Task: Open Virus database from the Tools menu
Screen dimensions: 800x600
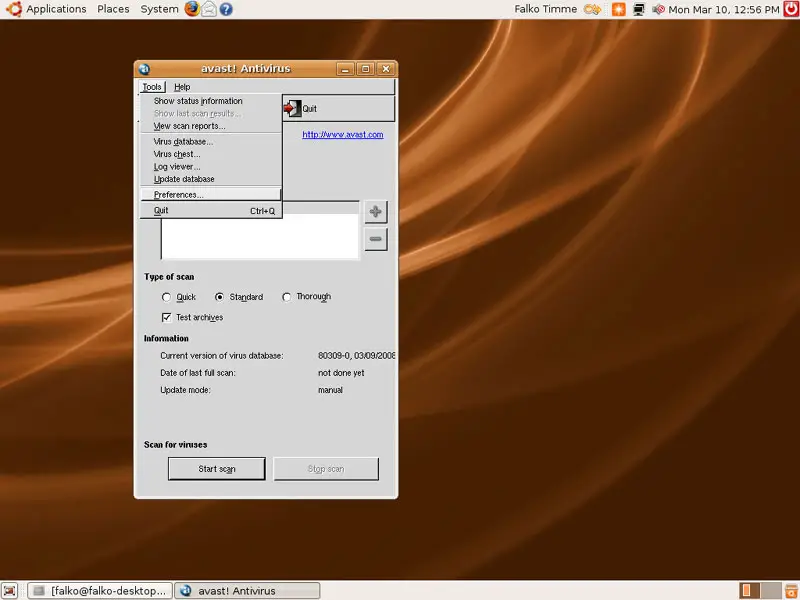Action: click(211, 141)
